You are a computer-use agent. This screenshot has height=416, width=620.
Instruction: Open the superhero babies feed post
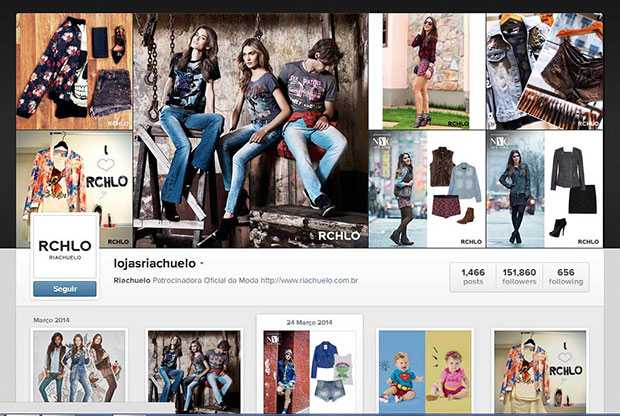425,372
